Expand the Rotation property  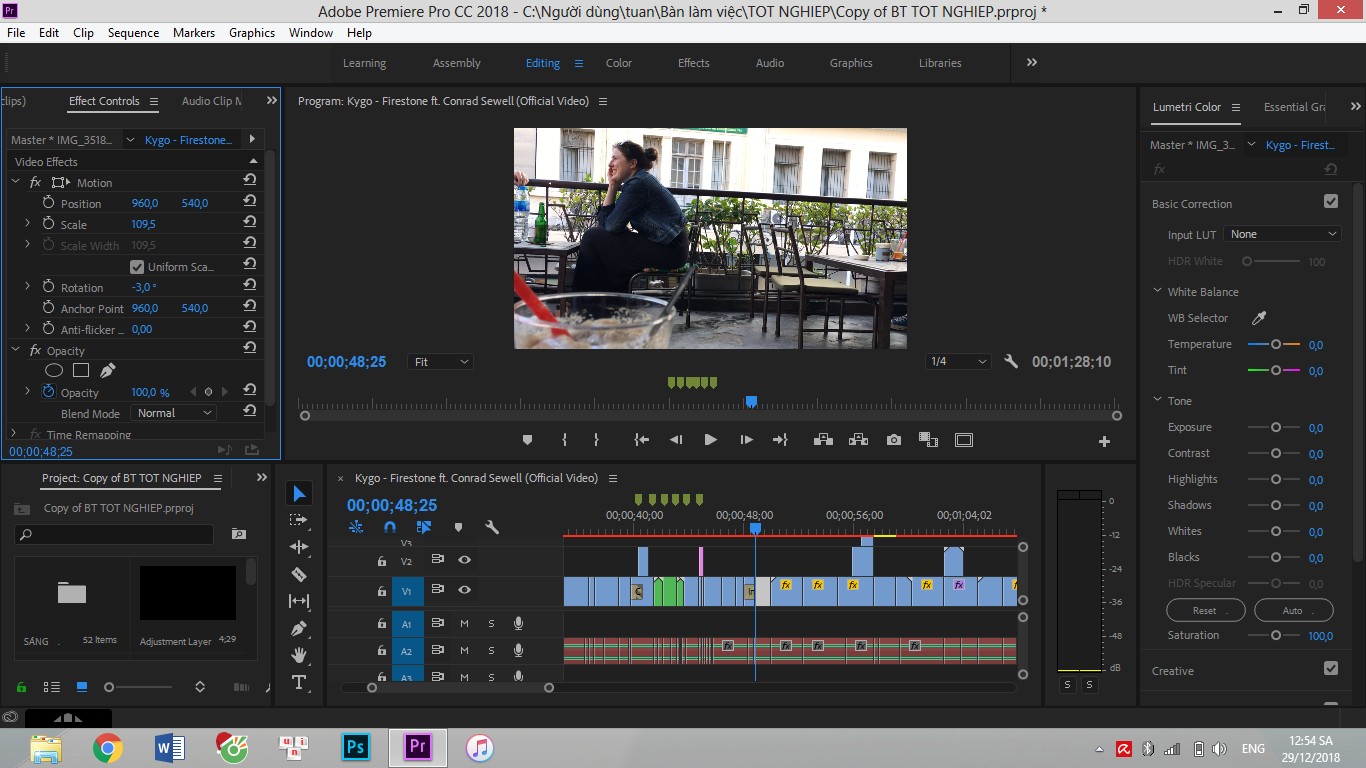point(27,287)
